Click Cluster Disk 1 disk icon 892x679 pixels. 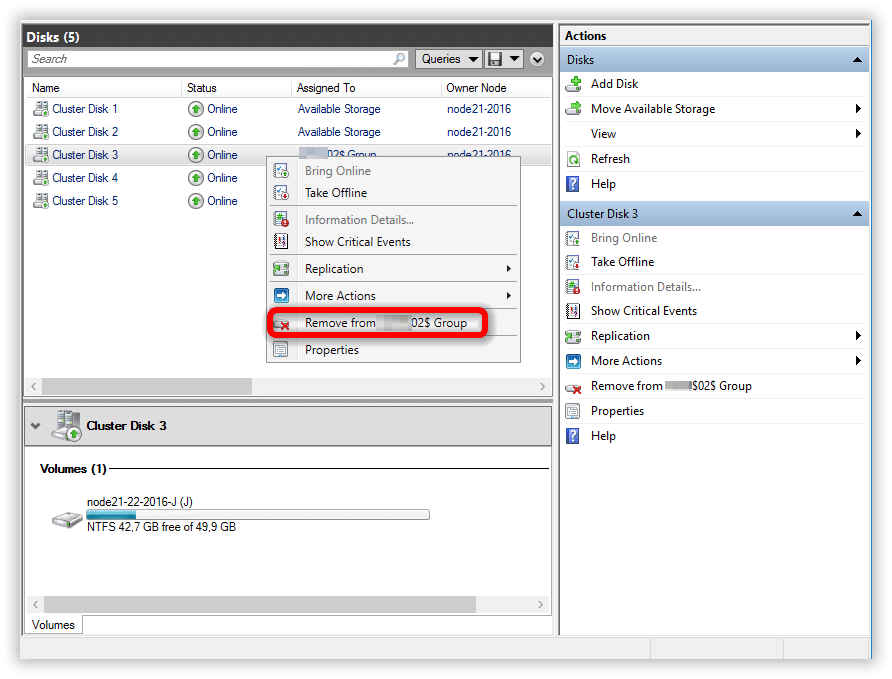(x=41, y=109)
